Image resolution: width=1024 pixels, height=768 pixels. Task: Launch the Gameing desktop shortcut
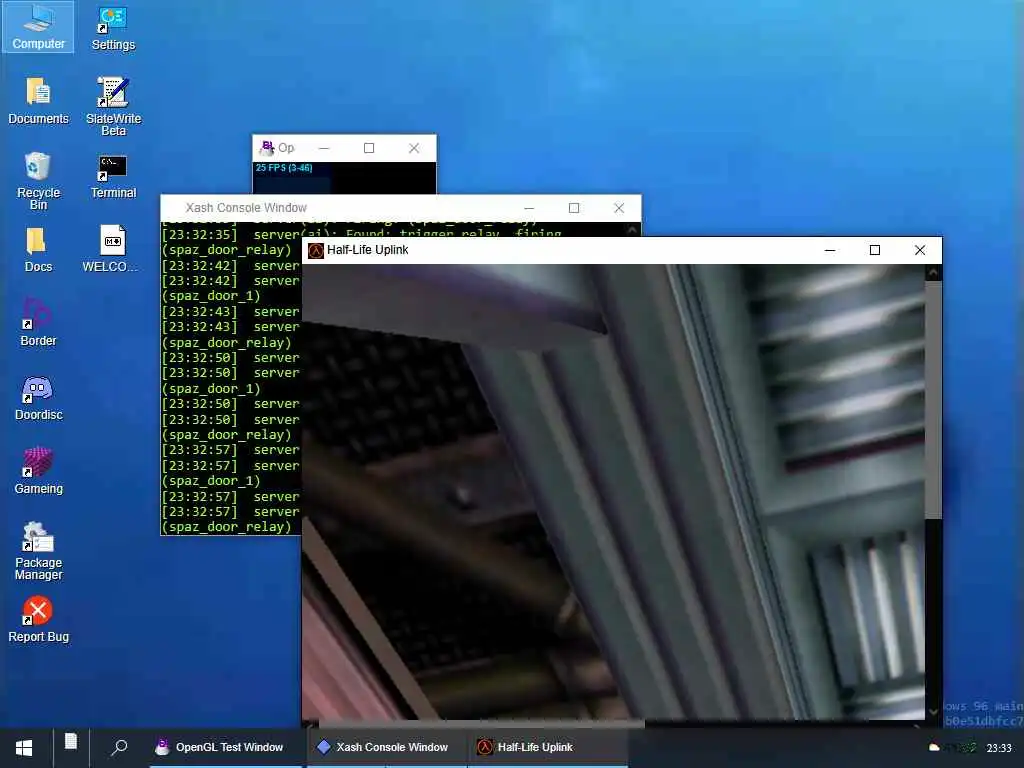38,471
